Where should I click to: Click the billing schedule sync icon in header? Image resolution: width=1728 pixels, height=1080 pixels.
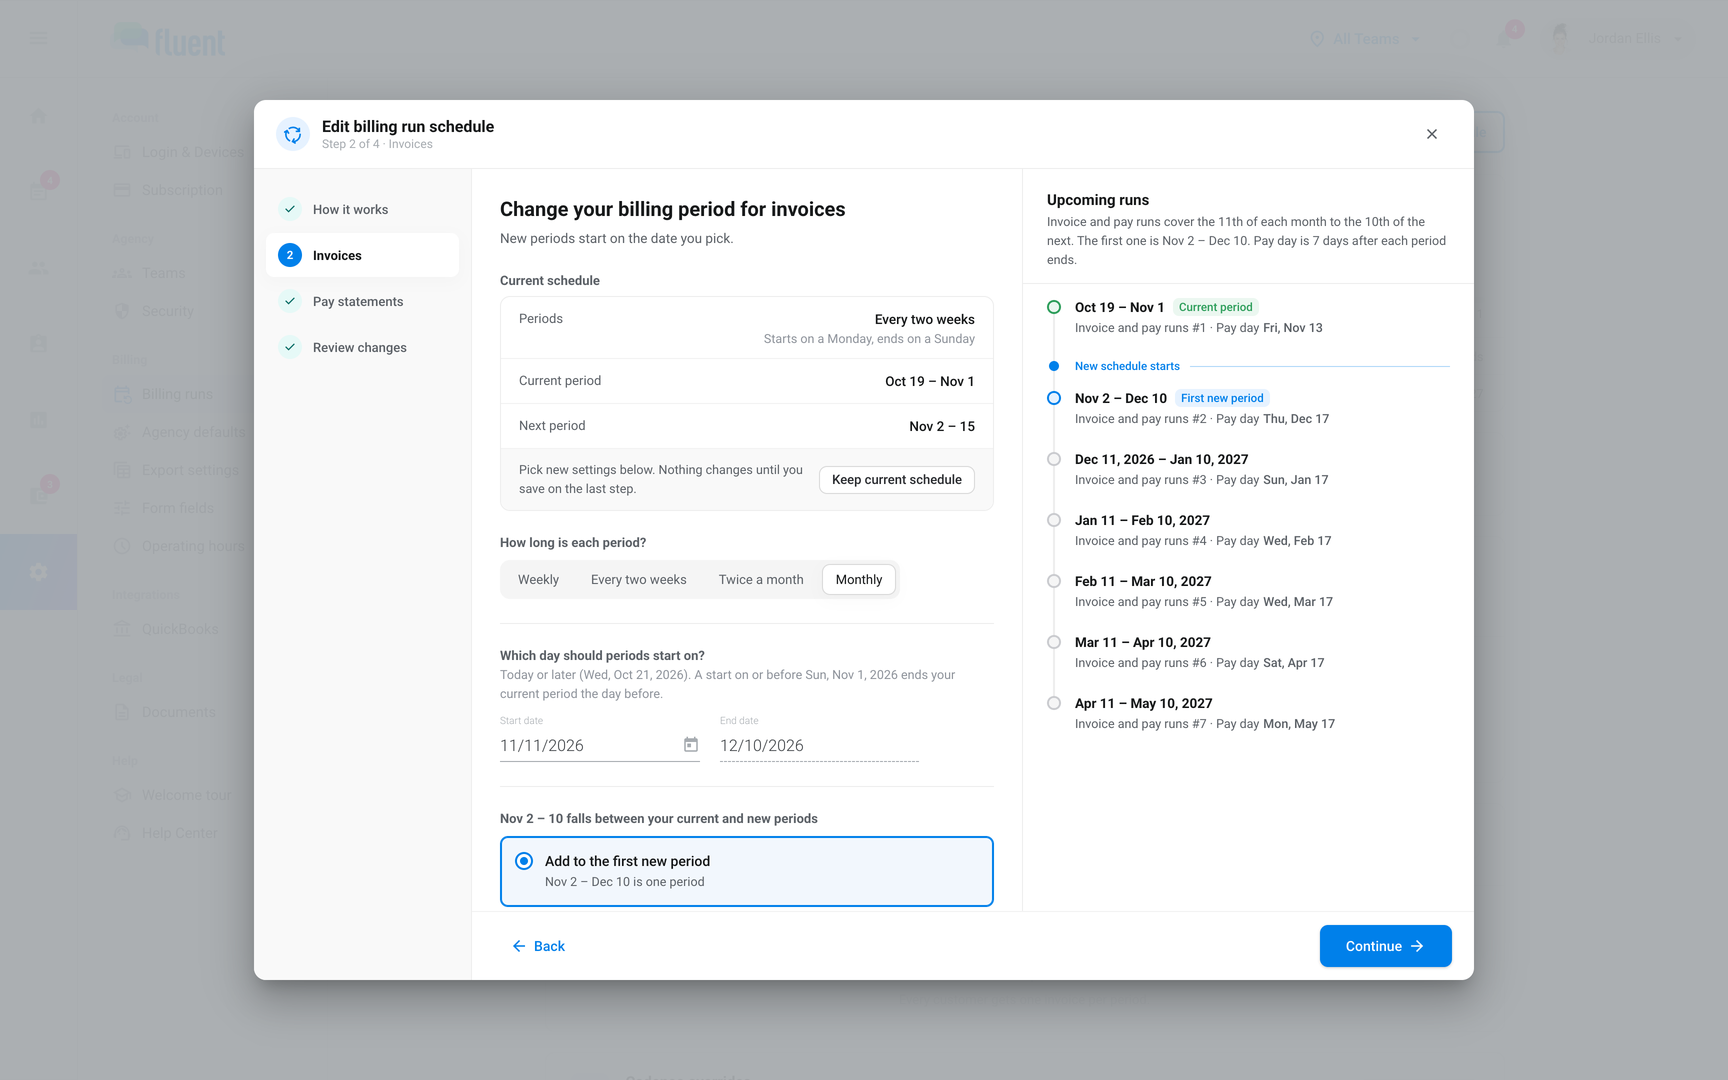coord(293,134)
